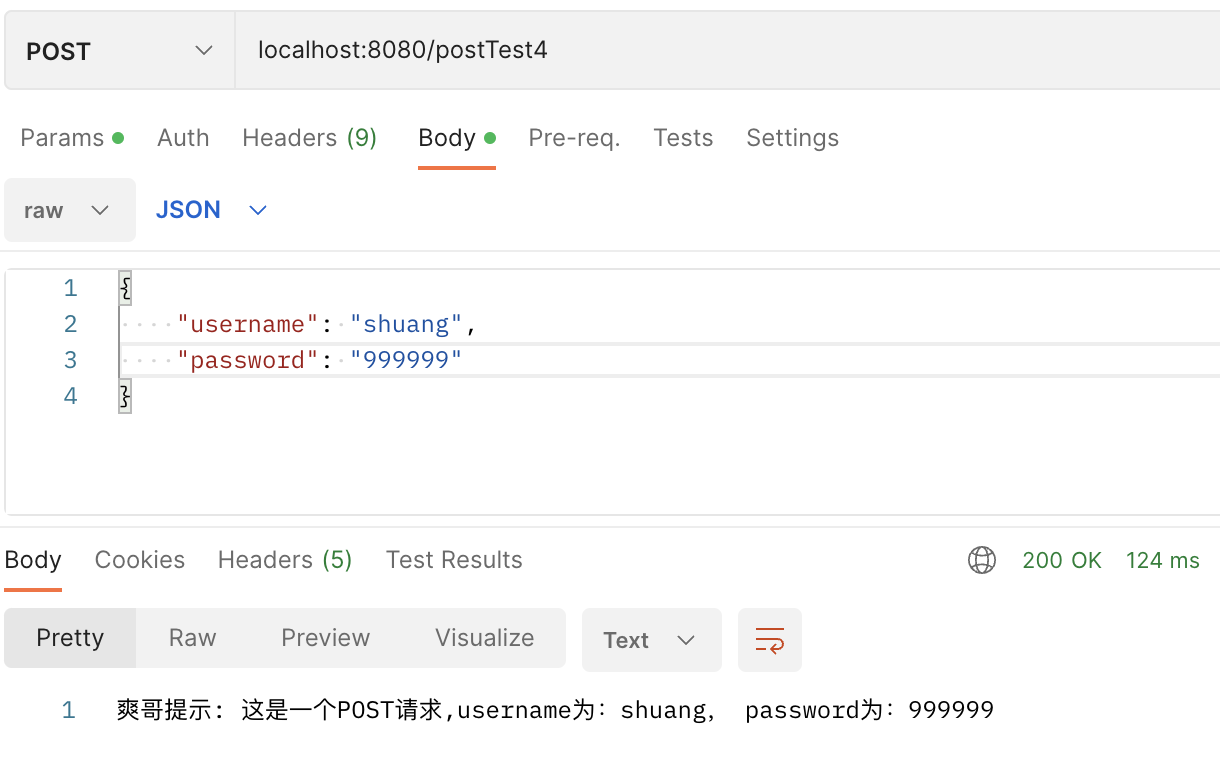This screenshot has height=768, width=1220.
Task: Open the response Text format dropdown
Action: (x=651, y=640)
